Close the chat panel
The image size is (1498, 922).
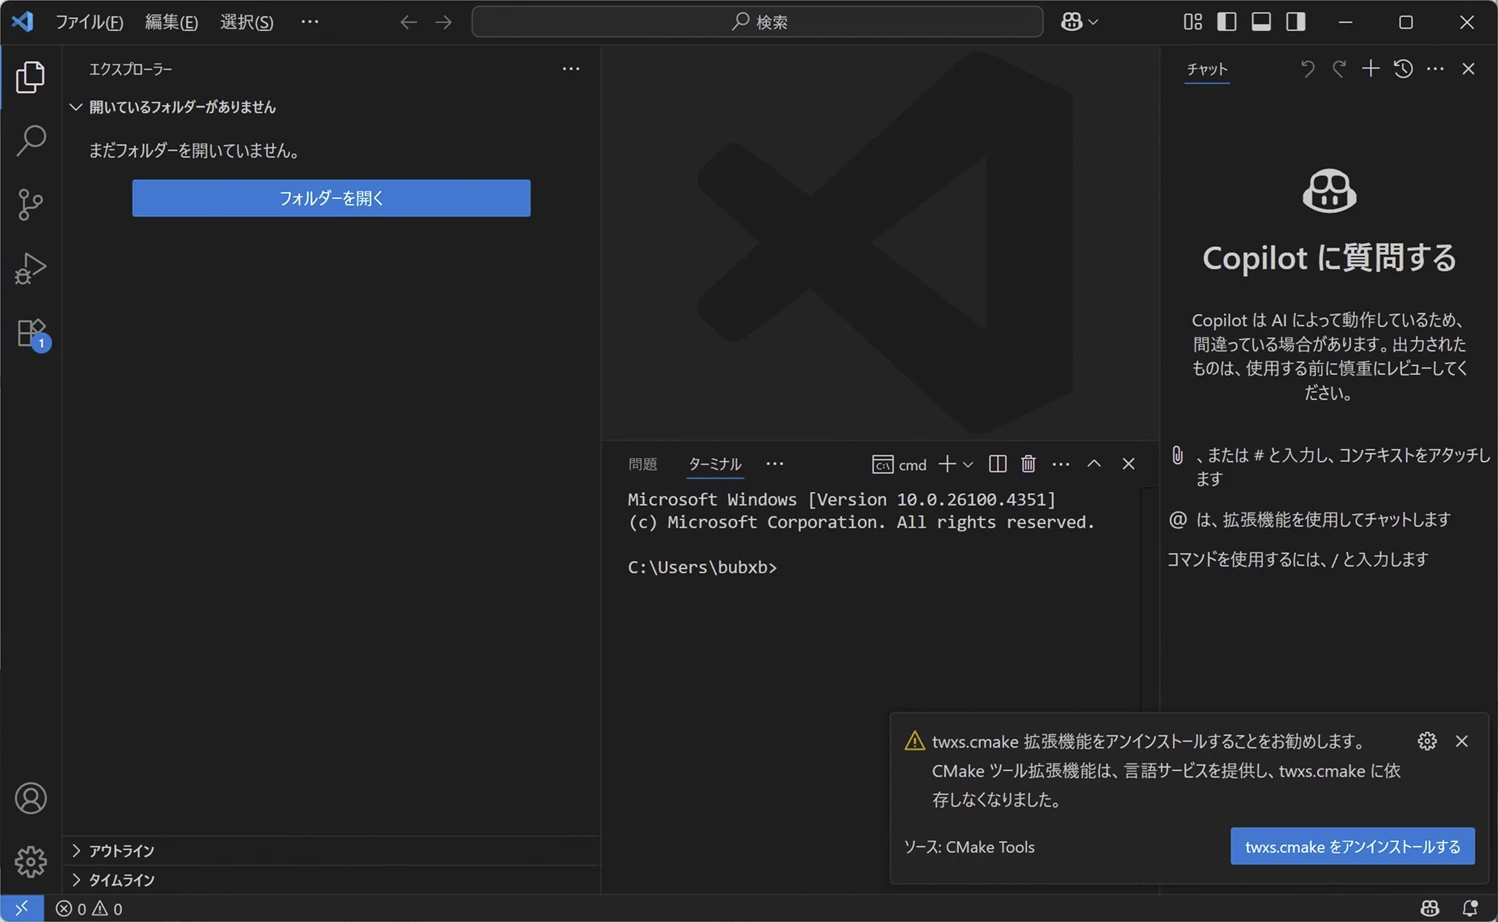1468,69
